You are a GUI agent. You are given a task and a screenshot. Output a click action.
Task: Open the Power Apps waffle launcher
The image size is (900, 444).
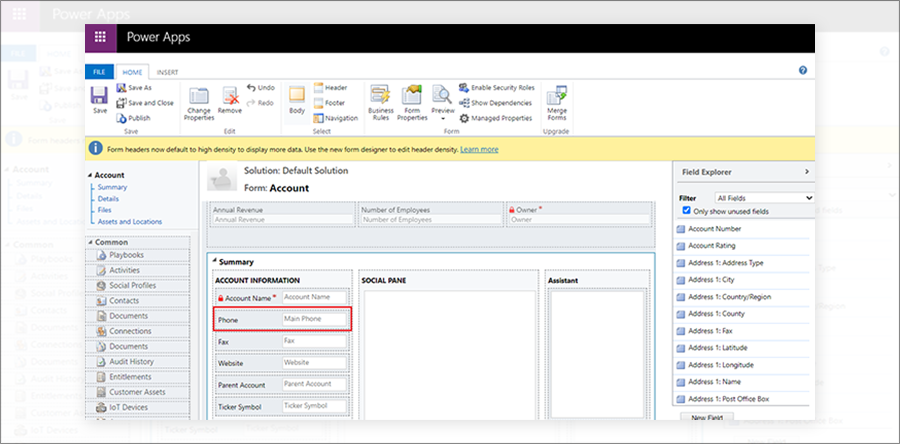[100, 38]
